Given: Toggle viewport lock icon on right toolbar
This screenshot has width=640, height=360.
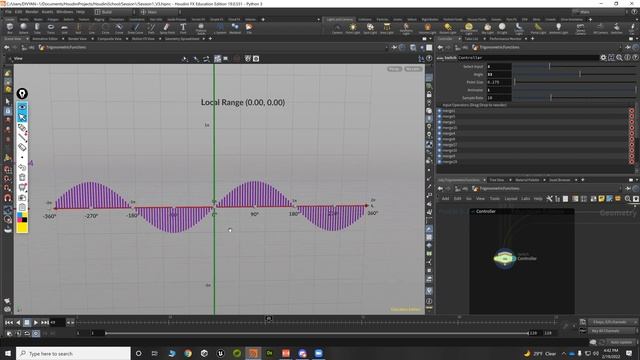Looking at the screenshot, I should [429, 94].
